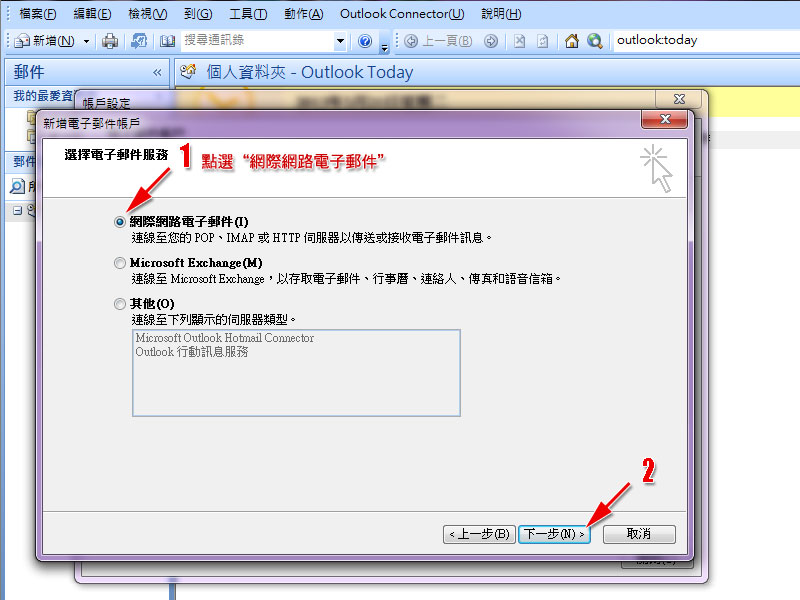Click the Search the Web globe icon
The height and width of the screenshot is (600, 800).
coord(595,41)
